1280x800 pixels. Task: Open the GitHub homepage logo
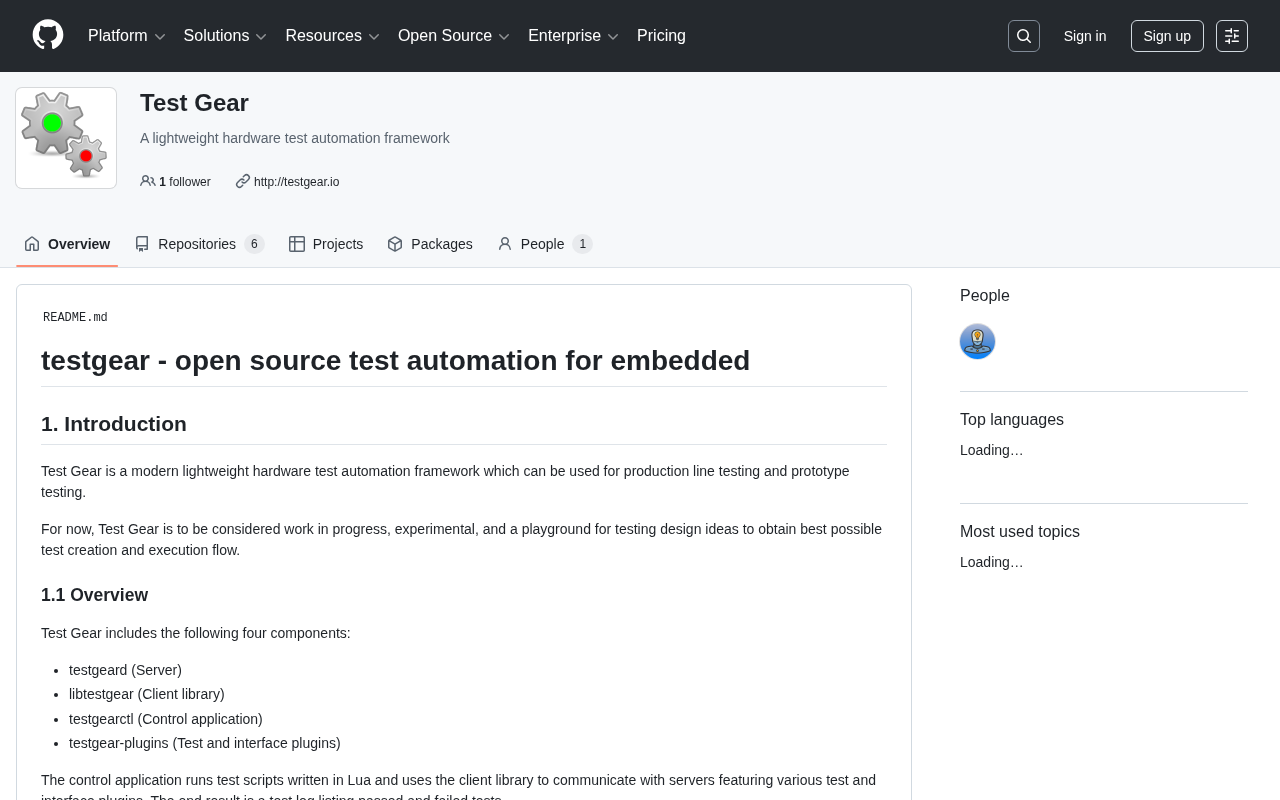48,35
